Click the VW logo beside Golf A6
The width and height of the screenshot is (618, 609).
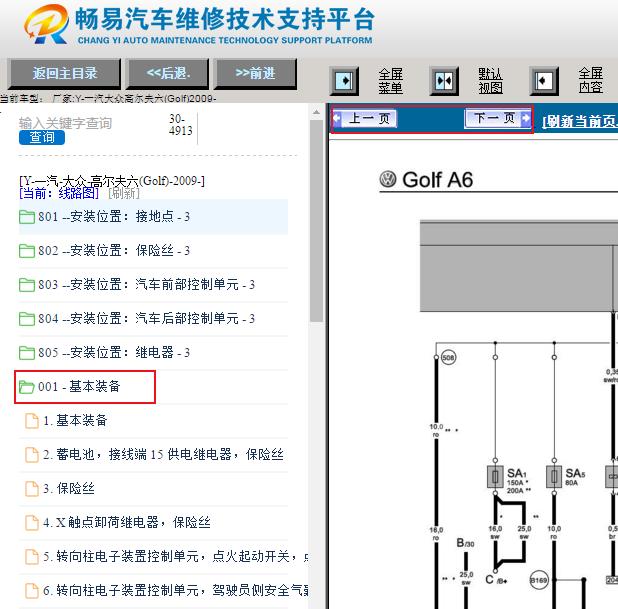388,179
